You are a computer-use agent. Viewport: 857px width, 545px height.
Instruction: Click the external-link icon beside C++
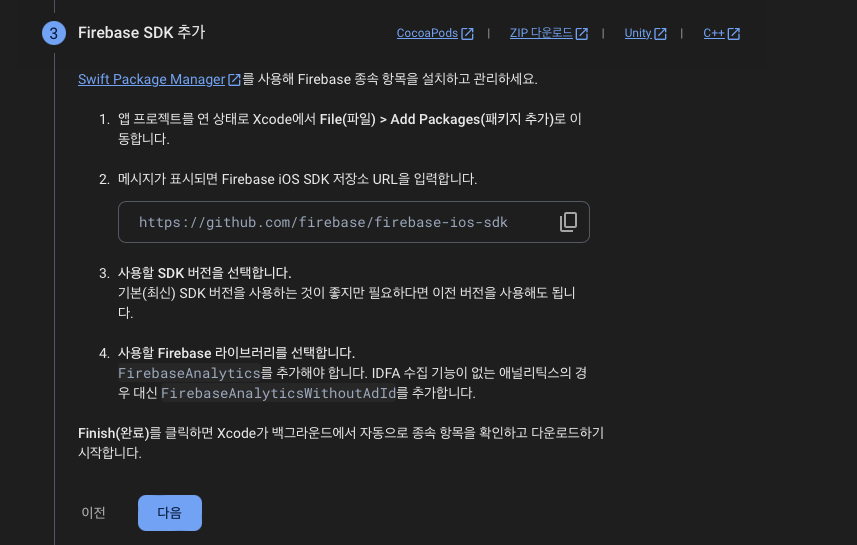coord(734,34)
